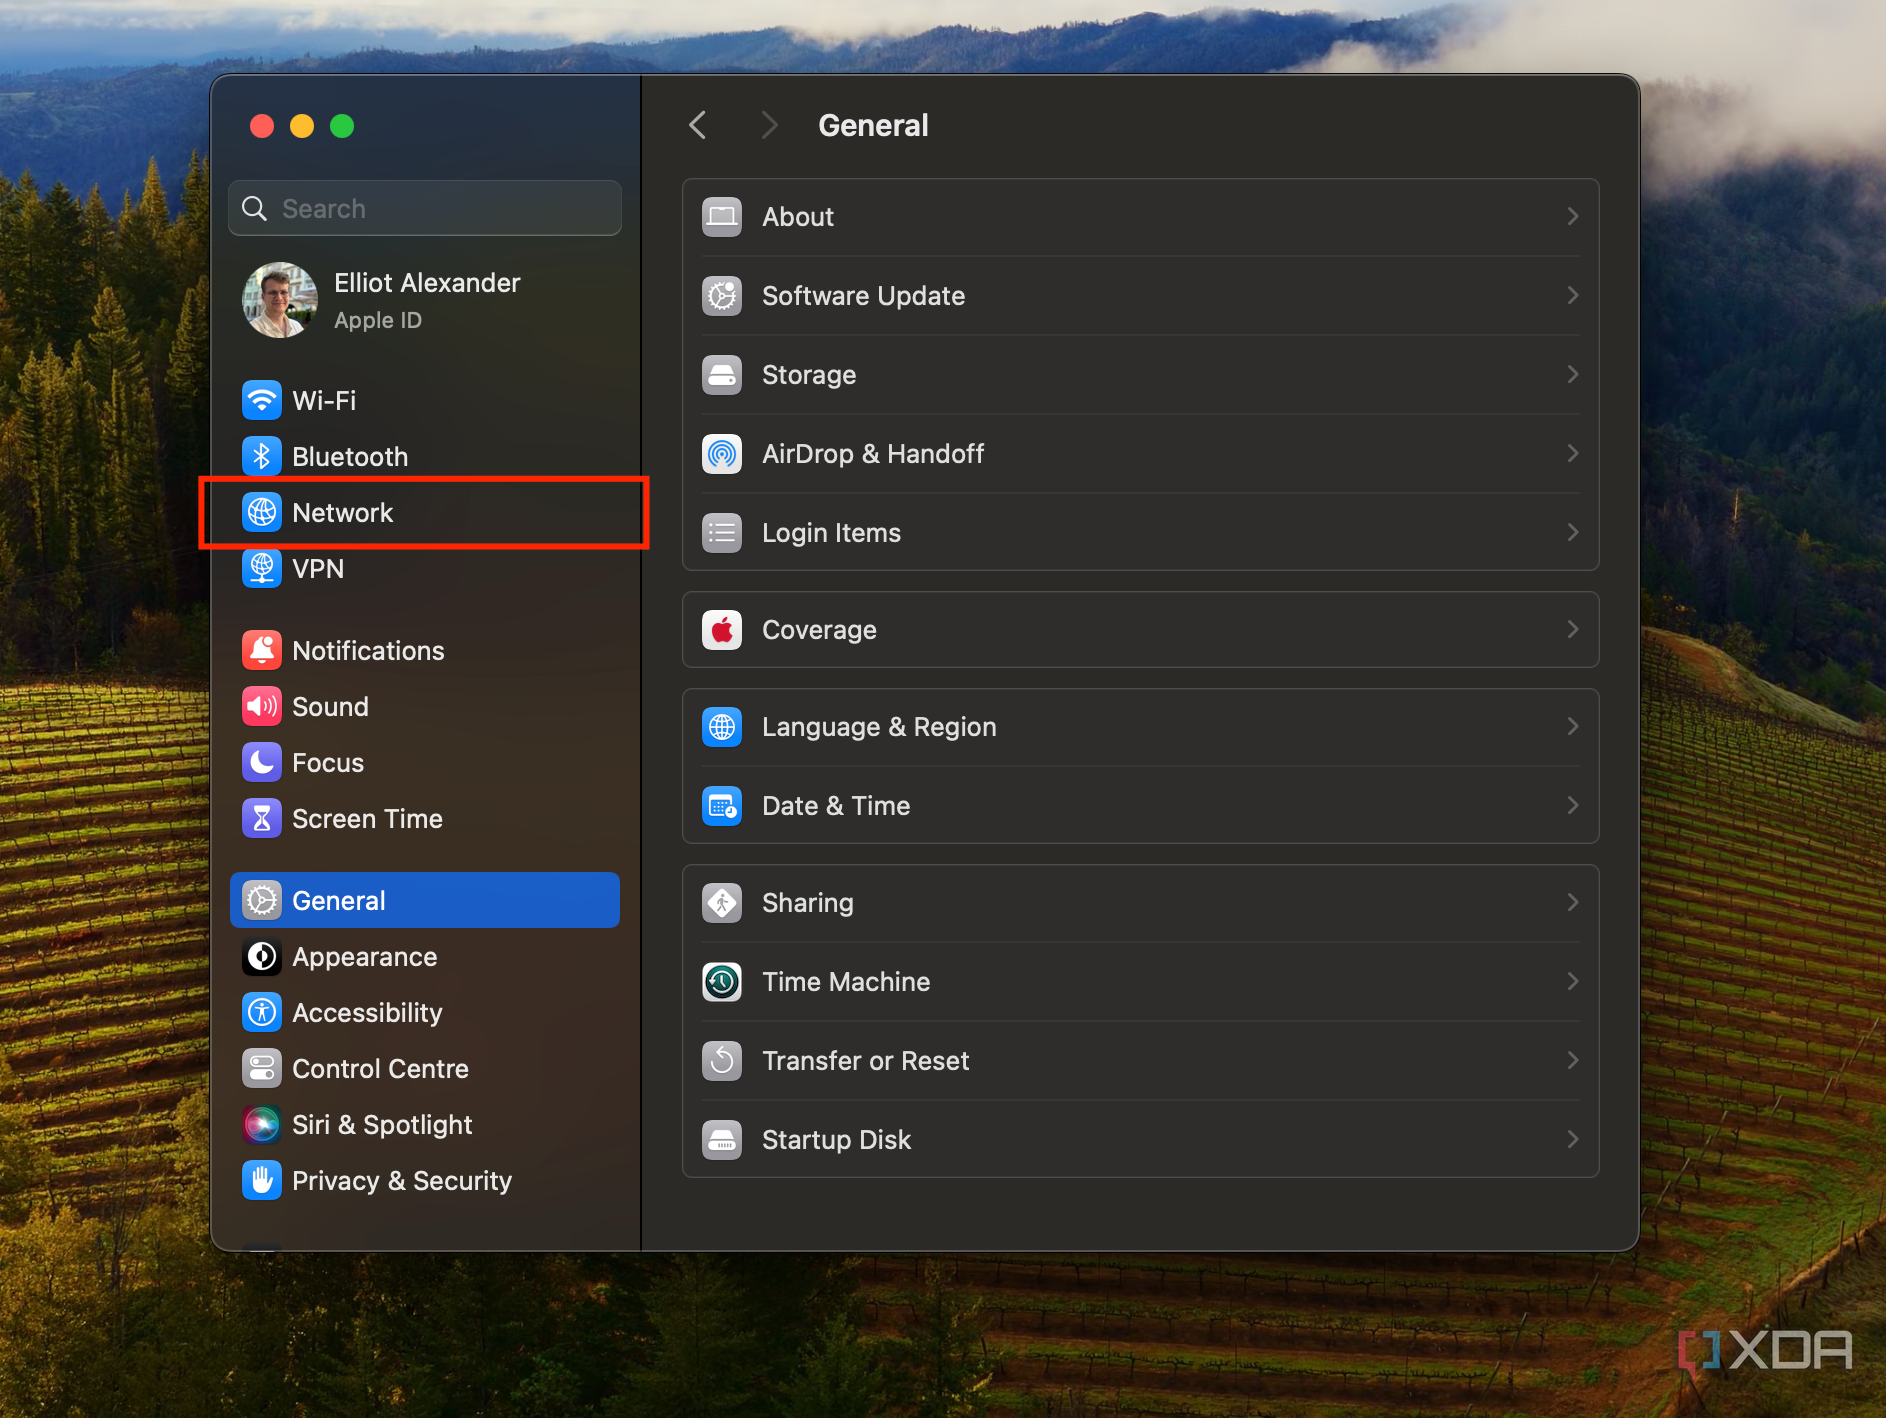Click the Network globe icon

click(262, 513)
